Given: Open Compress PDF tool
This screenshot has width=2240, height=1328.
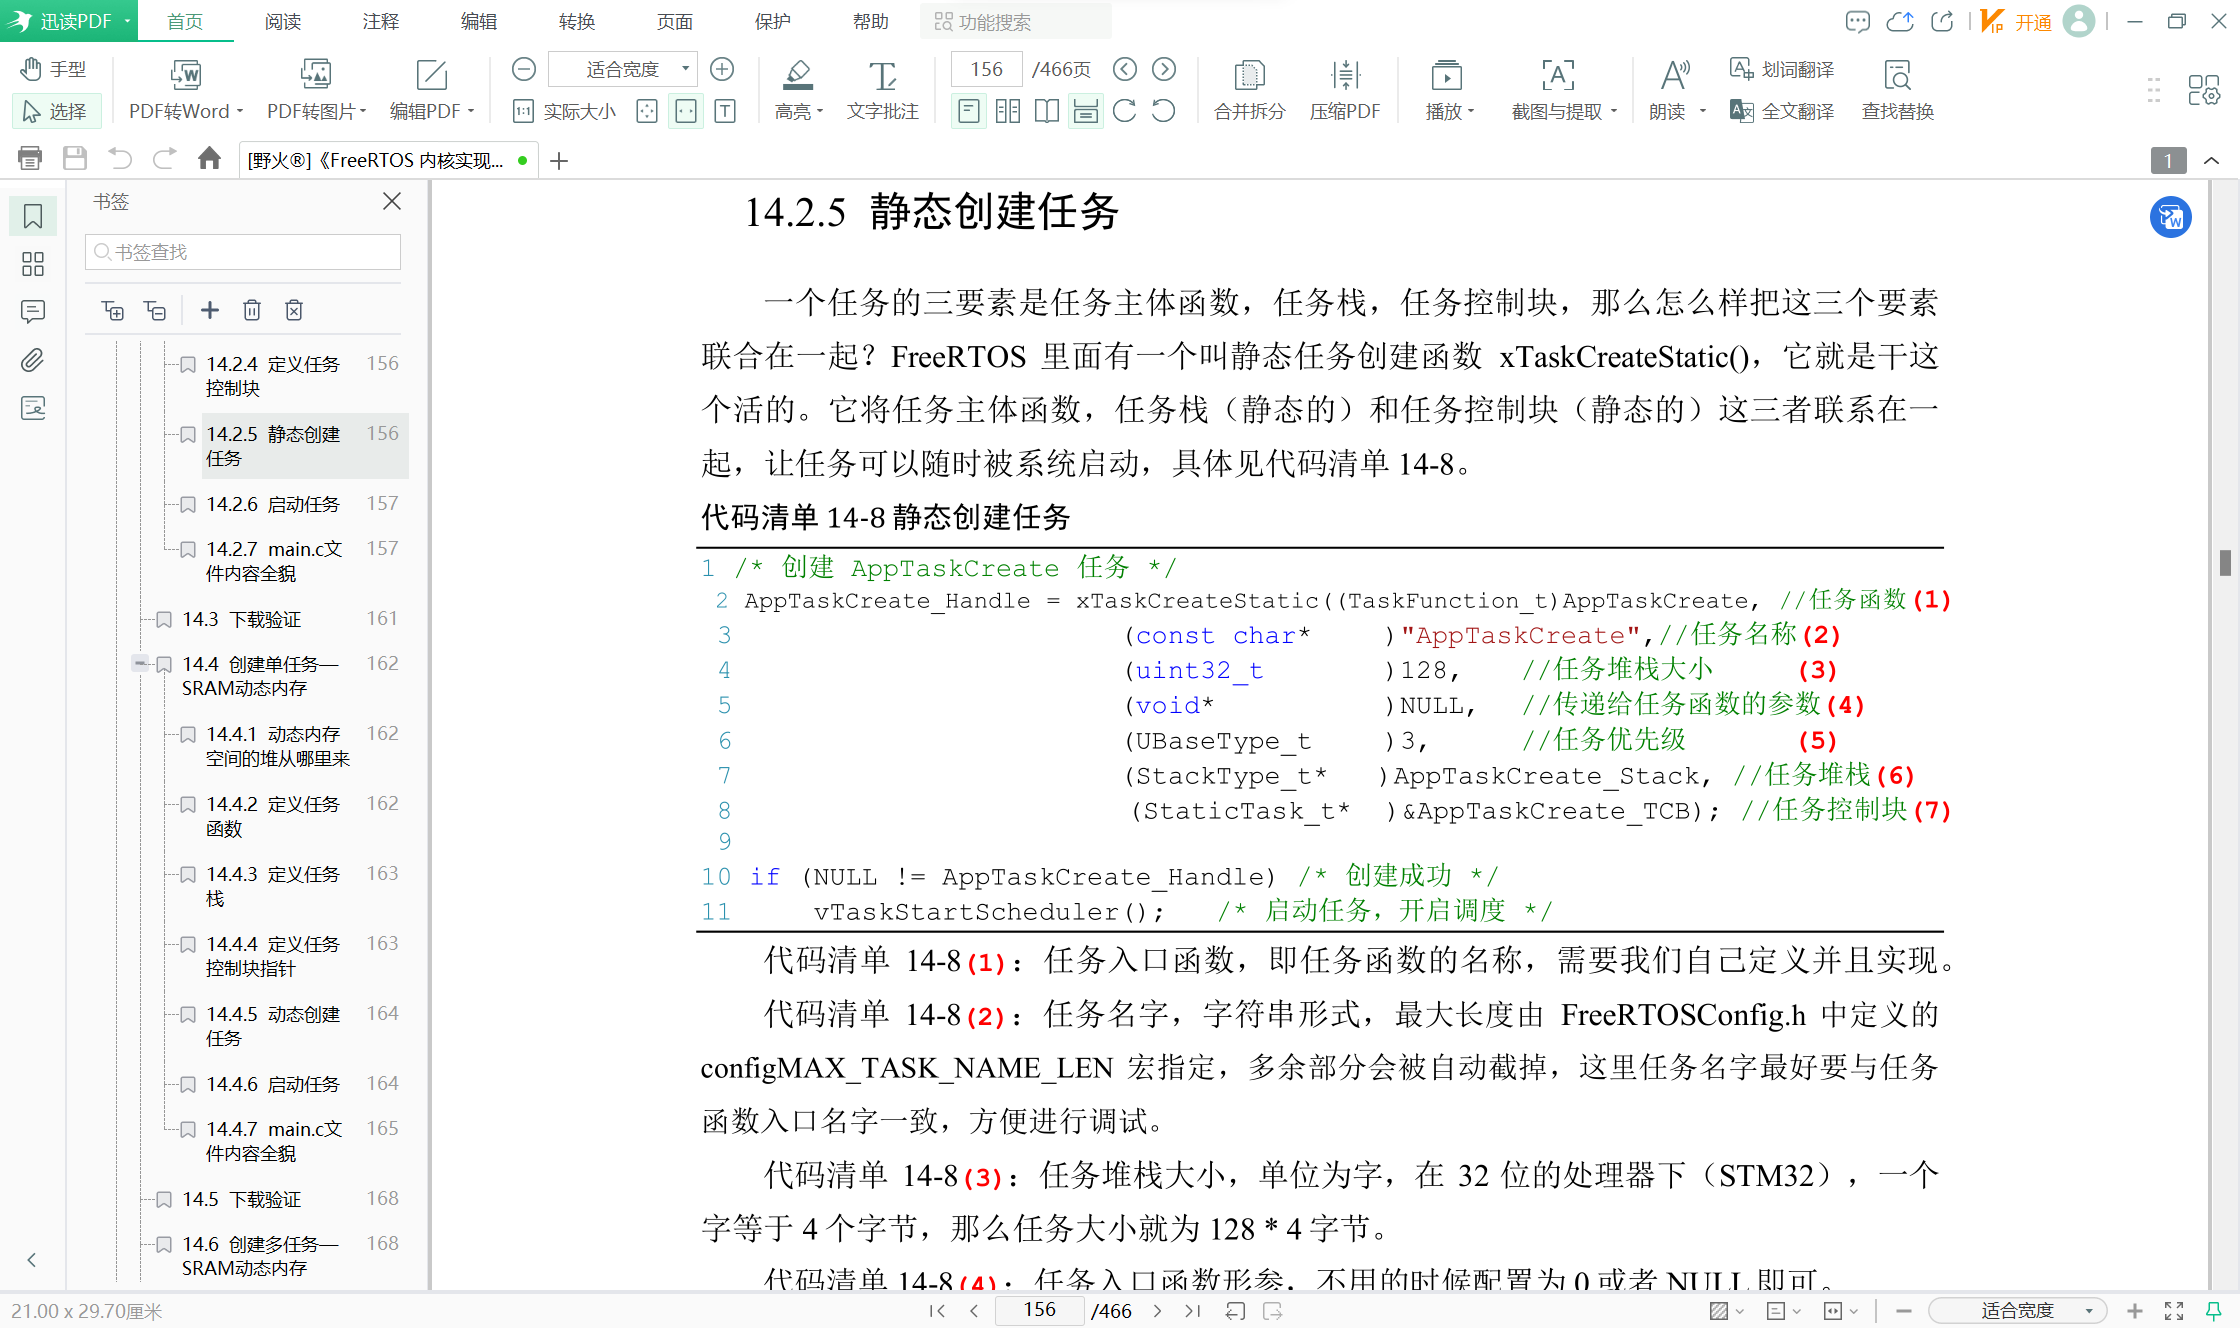Looking at the screenshot, I should pyautogui.click(x=1345, y=91).
